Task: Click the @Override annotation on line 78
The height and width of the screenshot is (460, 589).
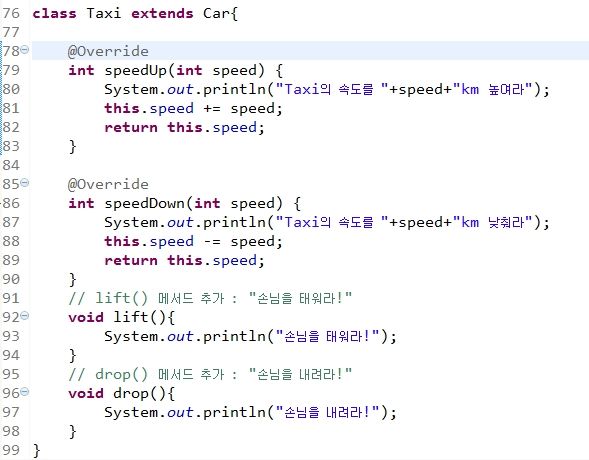Action: tap(108, 51)
